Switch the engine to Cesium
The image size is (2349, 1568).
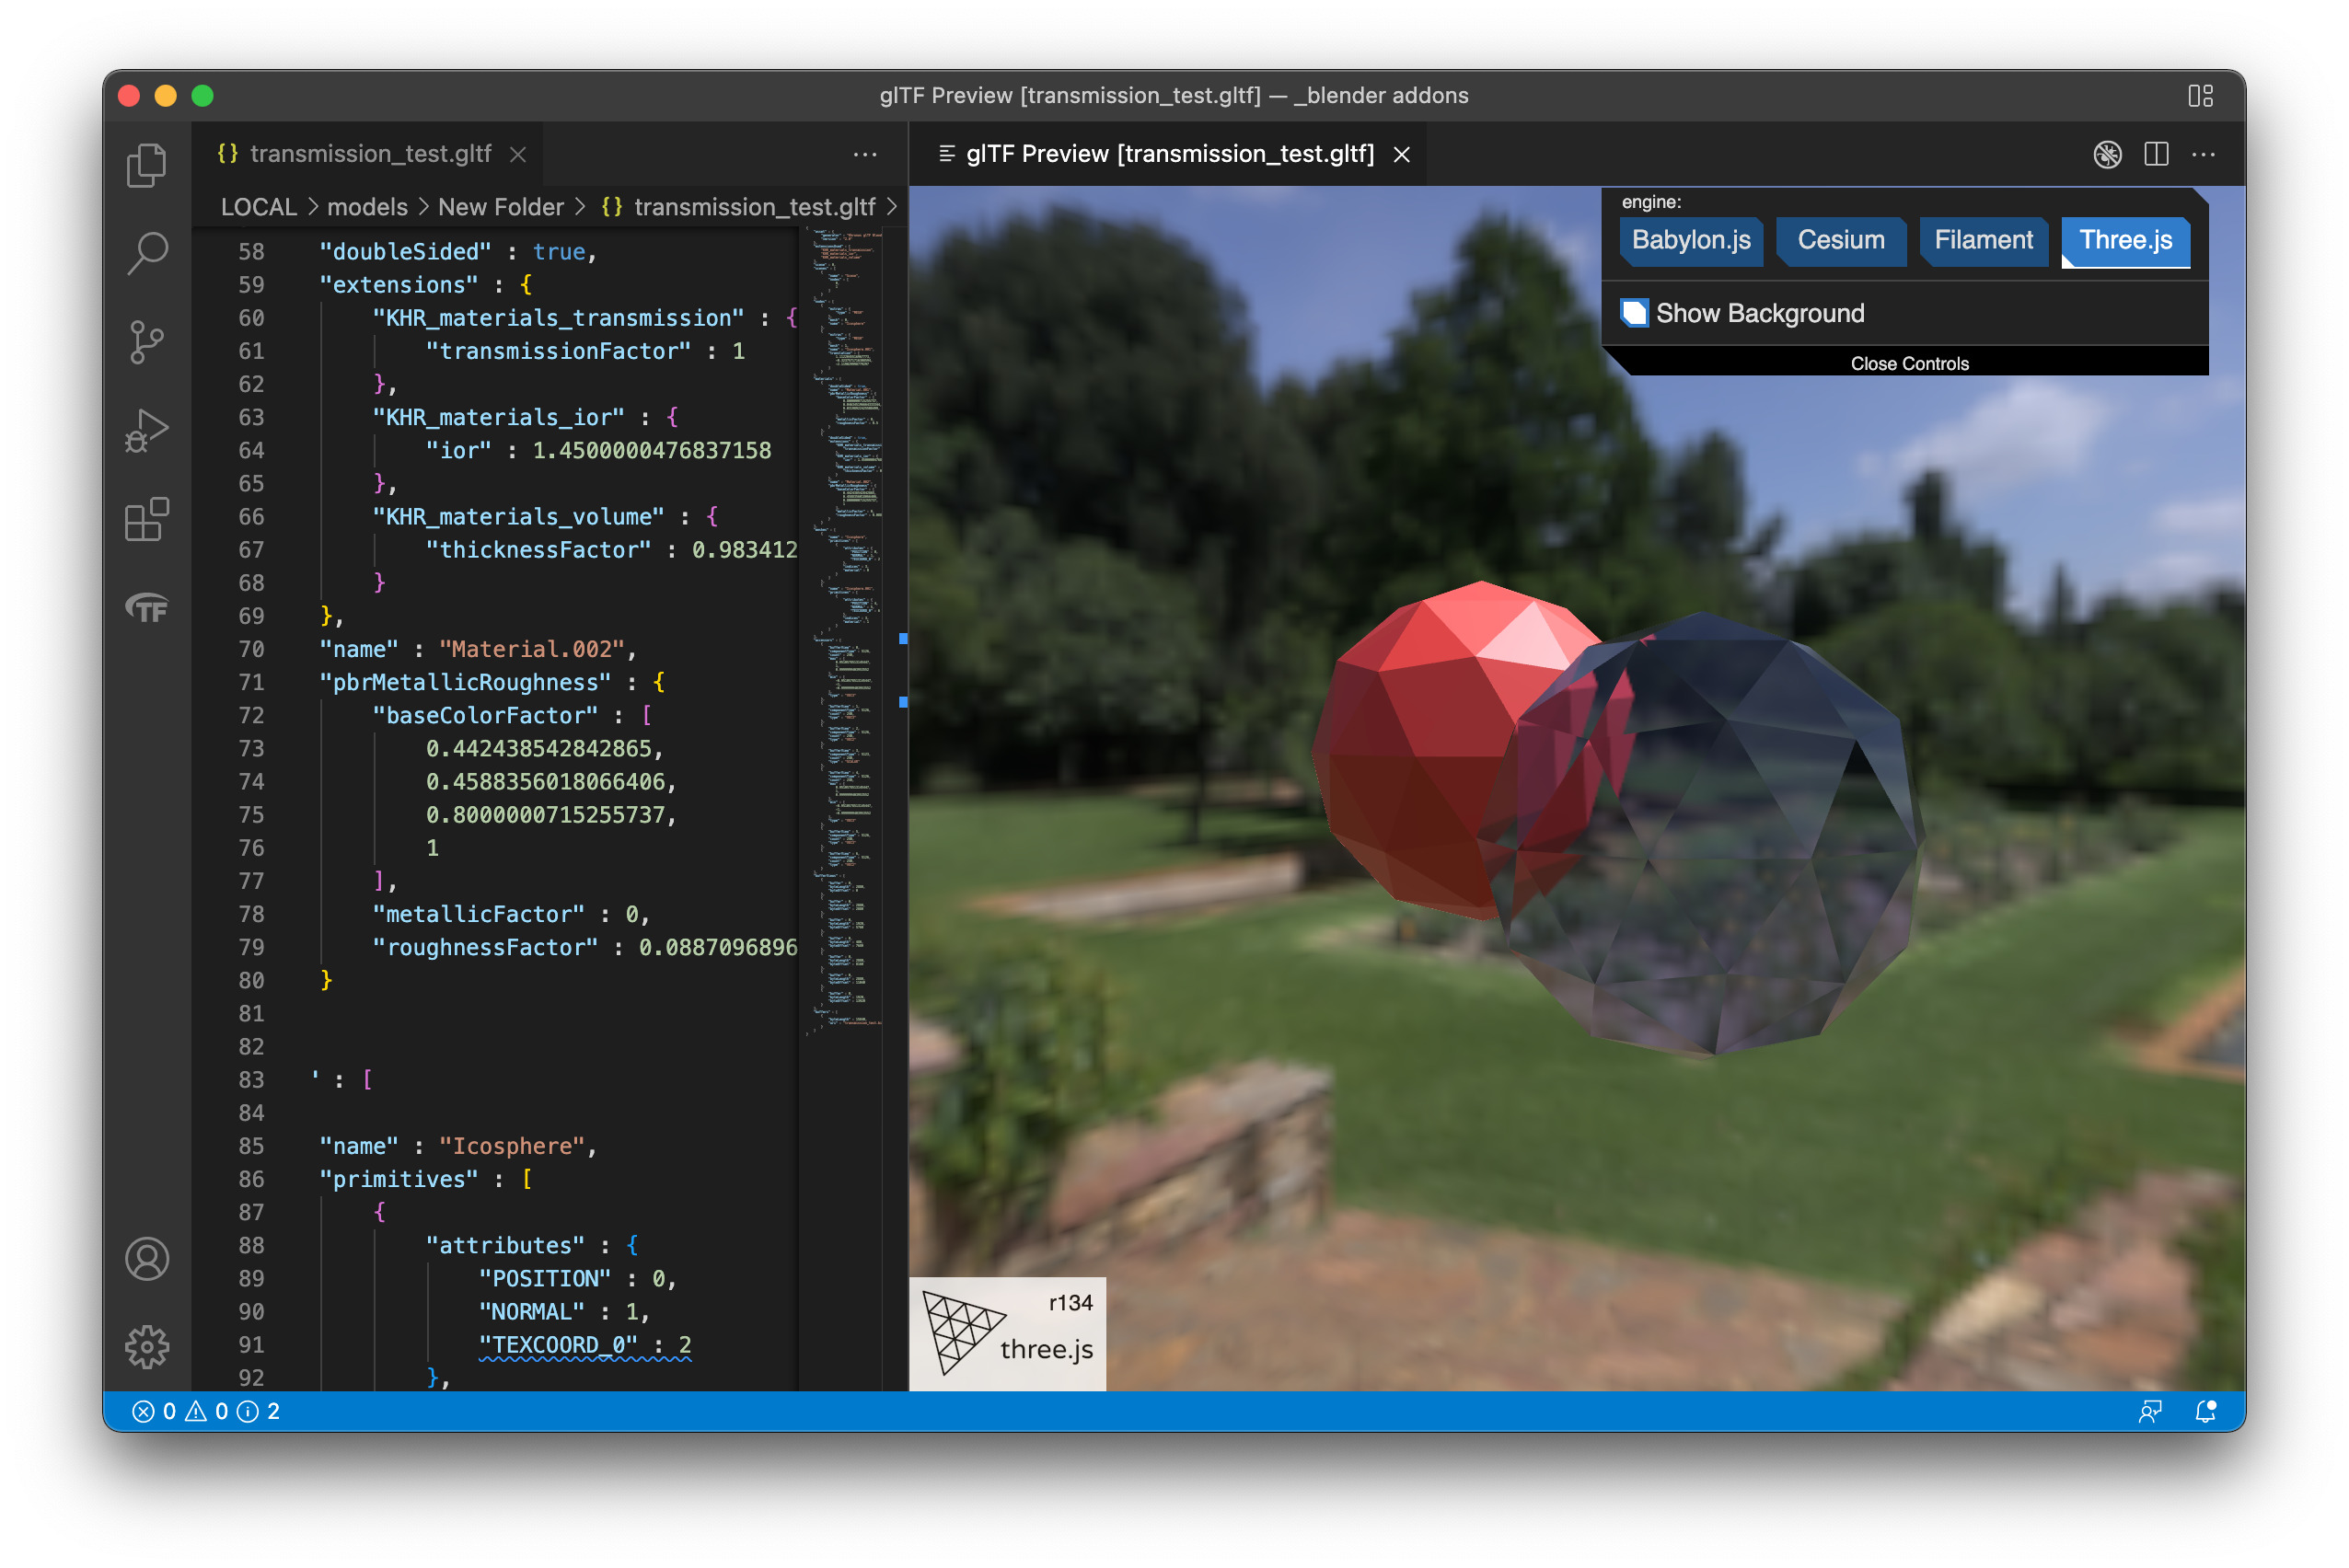point(1841,240)
